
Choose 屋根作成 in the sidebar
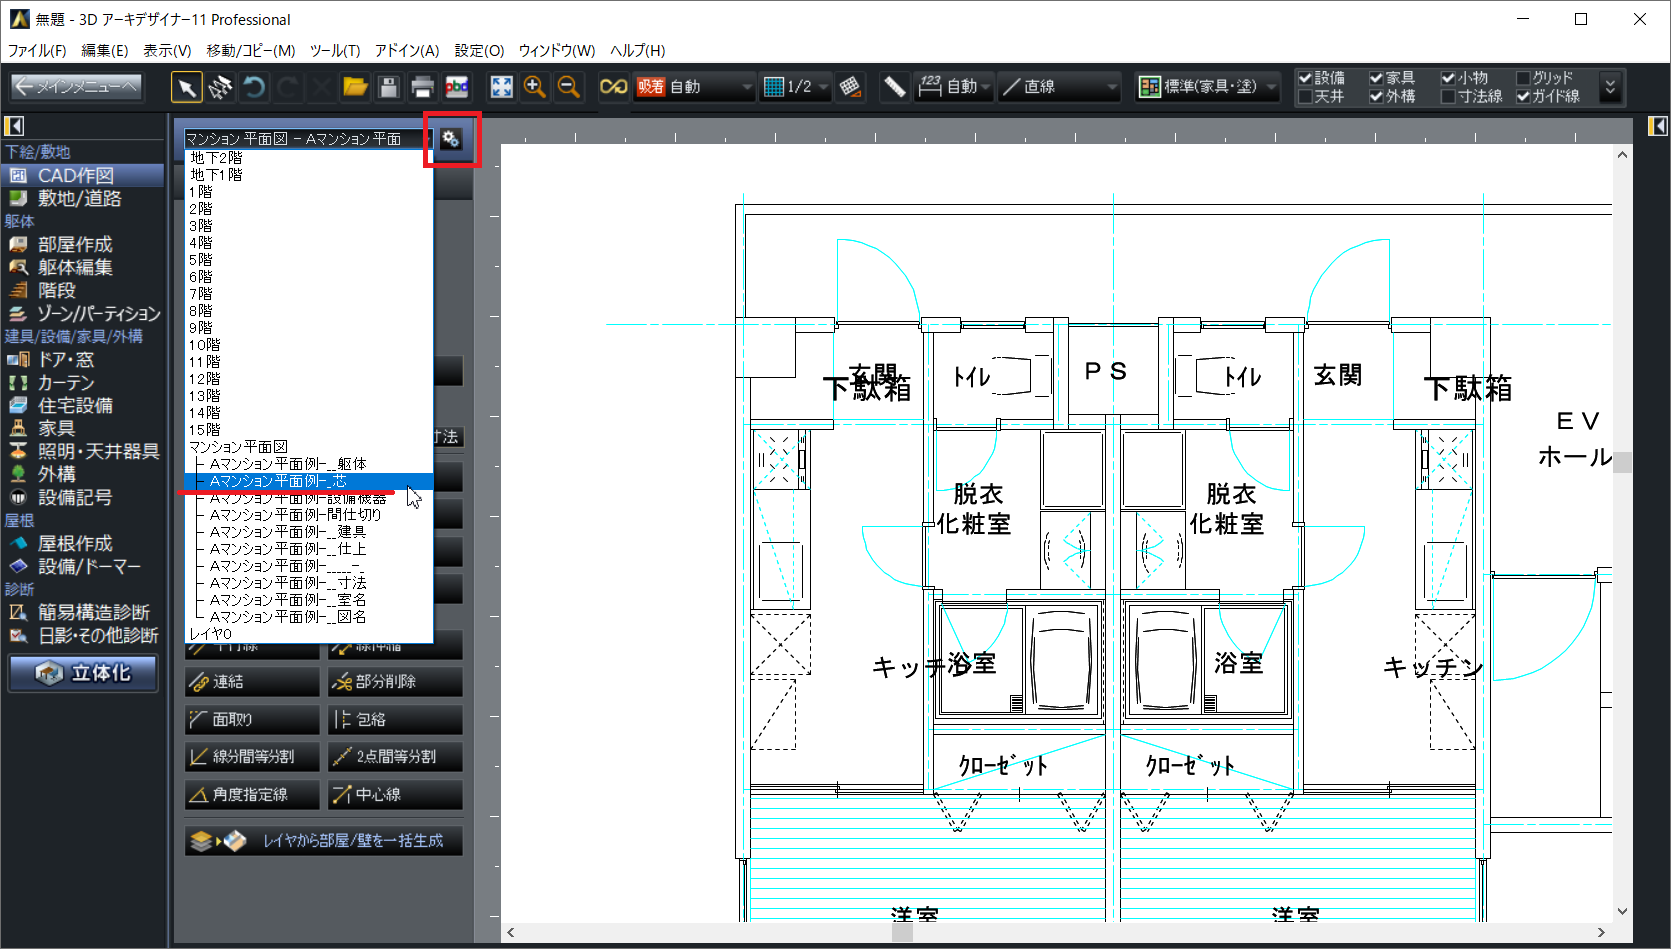tap(75, 543)
